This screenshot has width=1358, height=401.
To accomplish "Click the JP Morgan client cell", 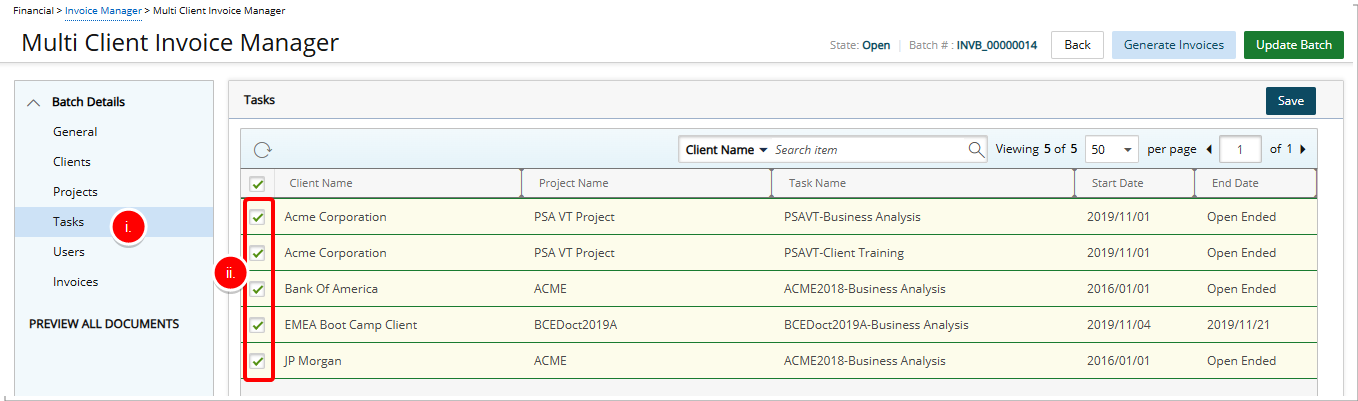I will [x=313, y=361].
